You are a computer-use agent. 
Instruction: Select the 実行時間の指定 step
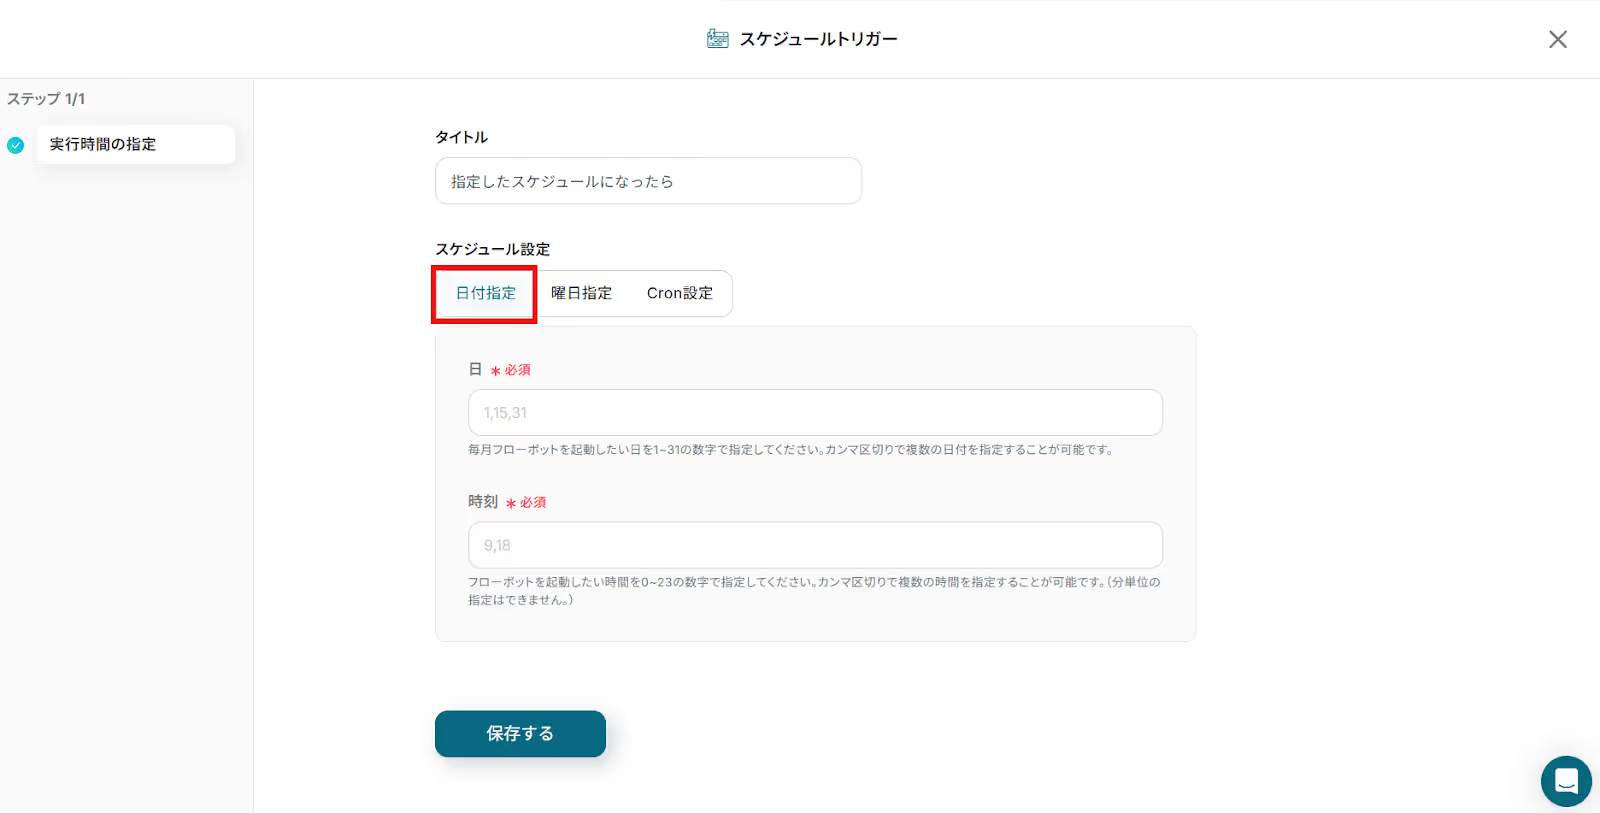point(135,144)
